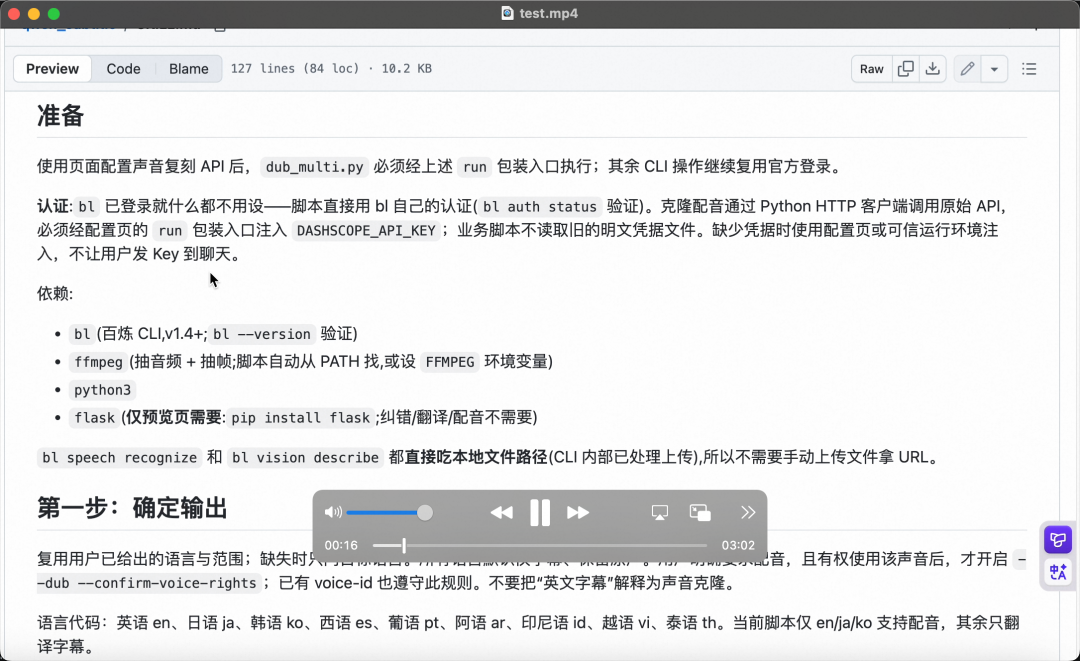Click the 127 lines file info text

(331, 69)
